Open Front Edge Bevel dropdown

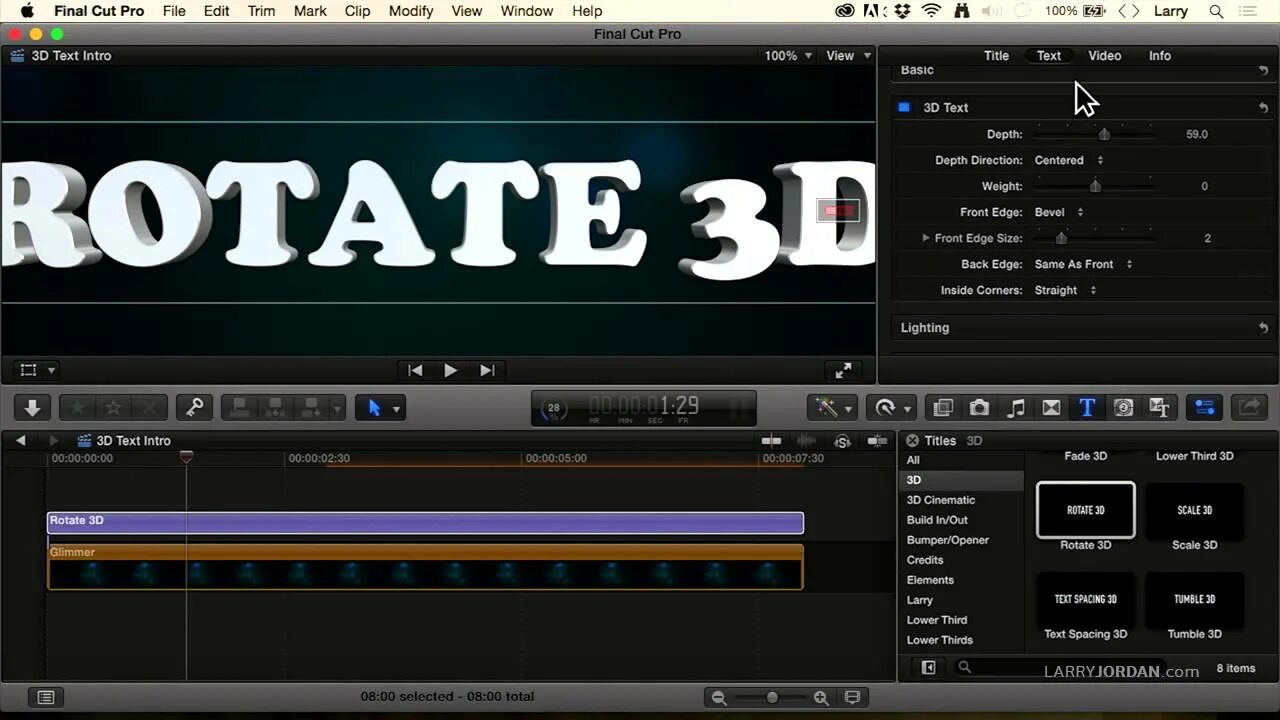1059,212
